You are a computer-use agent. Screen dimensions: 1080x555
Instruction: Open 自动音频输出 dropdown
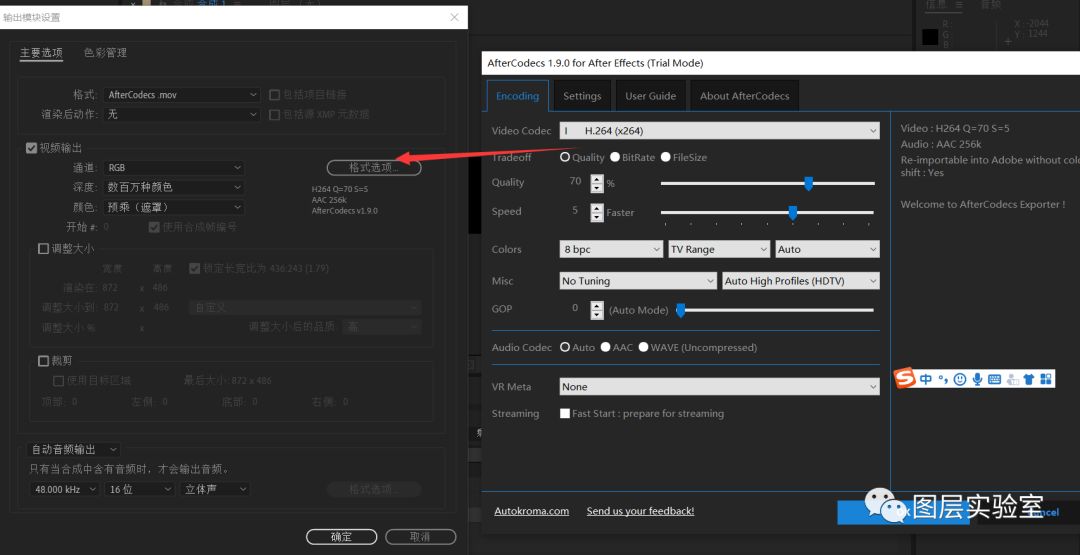[x=74, y=450]
